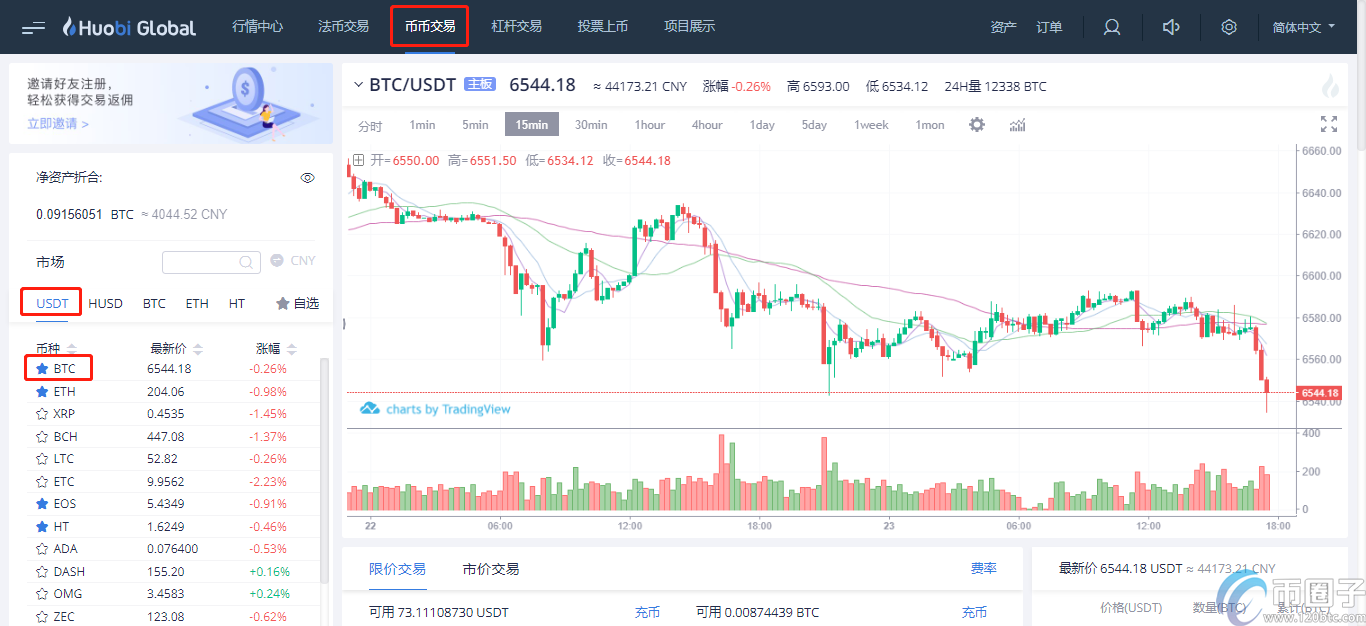The width and height of the screenshot is (1366, 626).
Task: Show 自选 favorites list
Action: pos(298,303)
